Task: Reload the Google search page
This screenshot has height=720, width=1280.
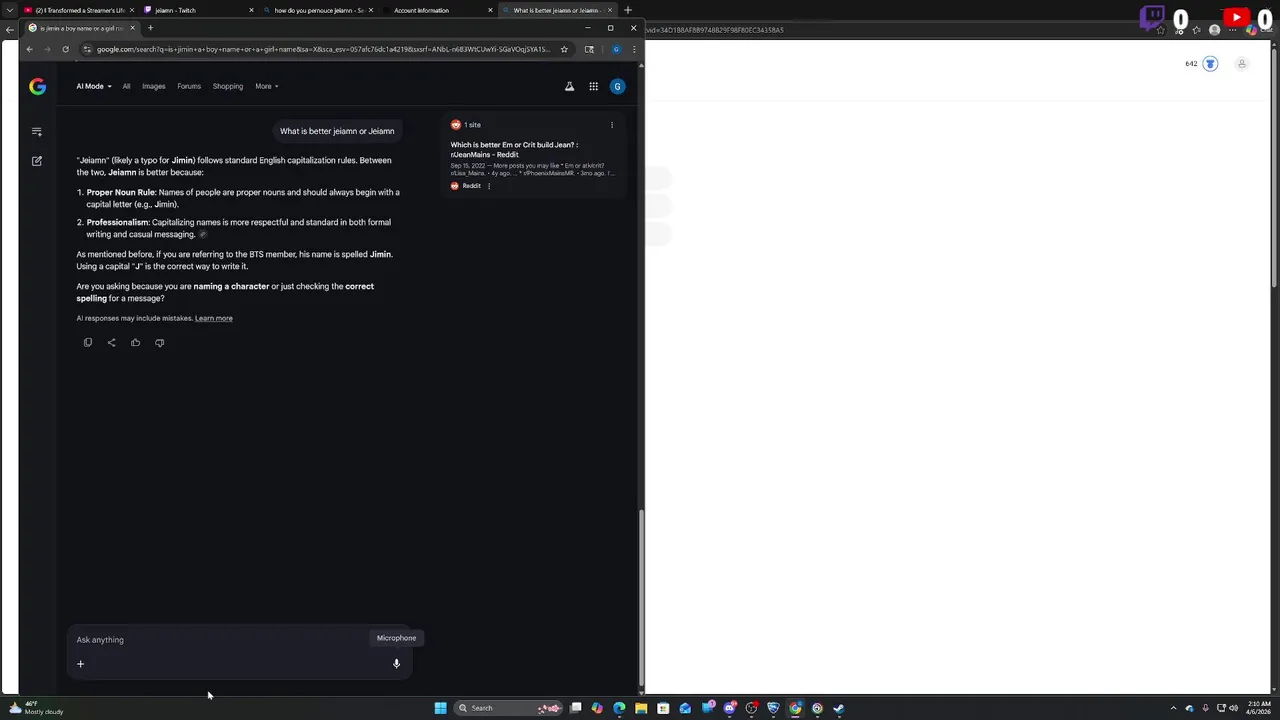Action: pyautogui.click(x=66, y=49)
